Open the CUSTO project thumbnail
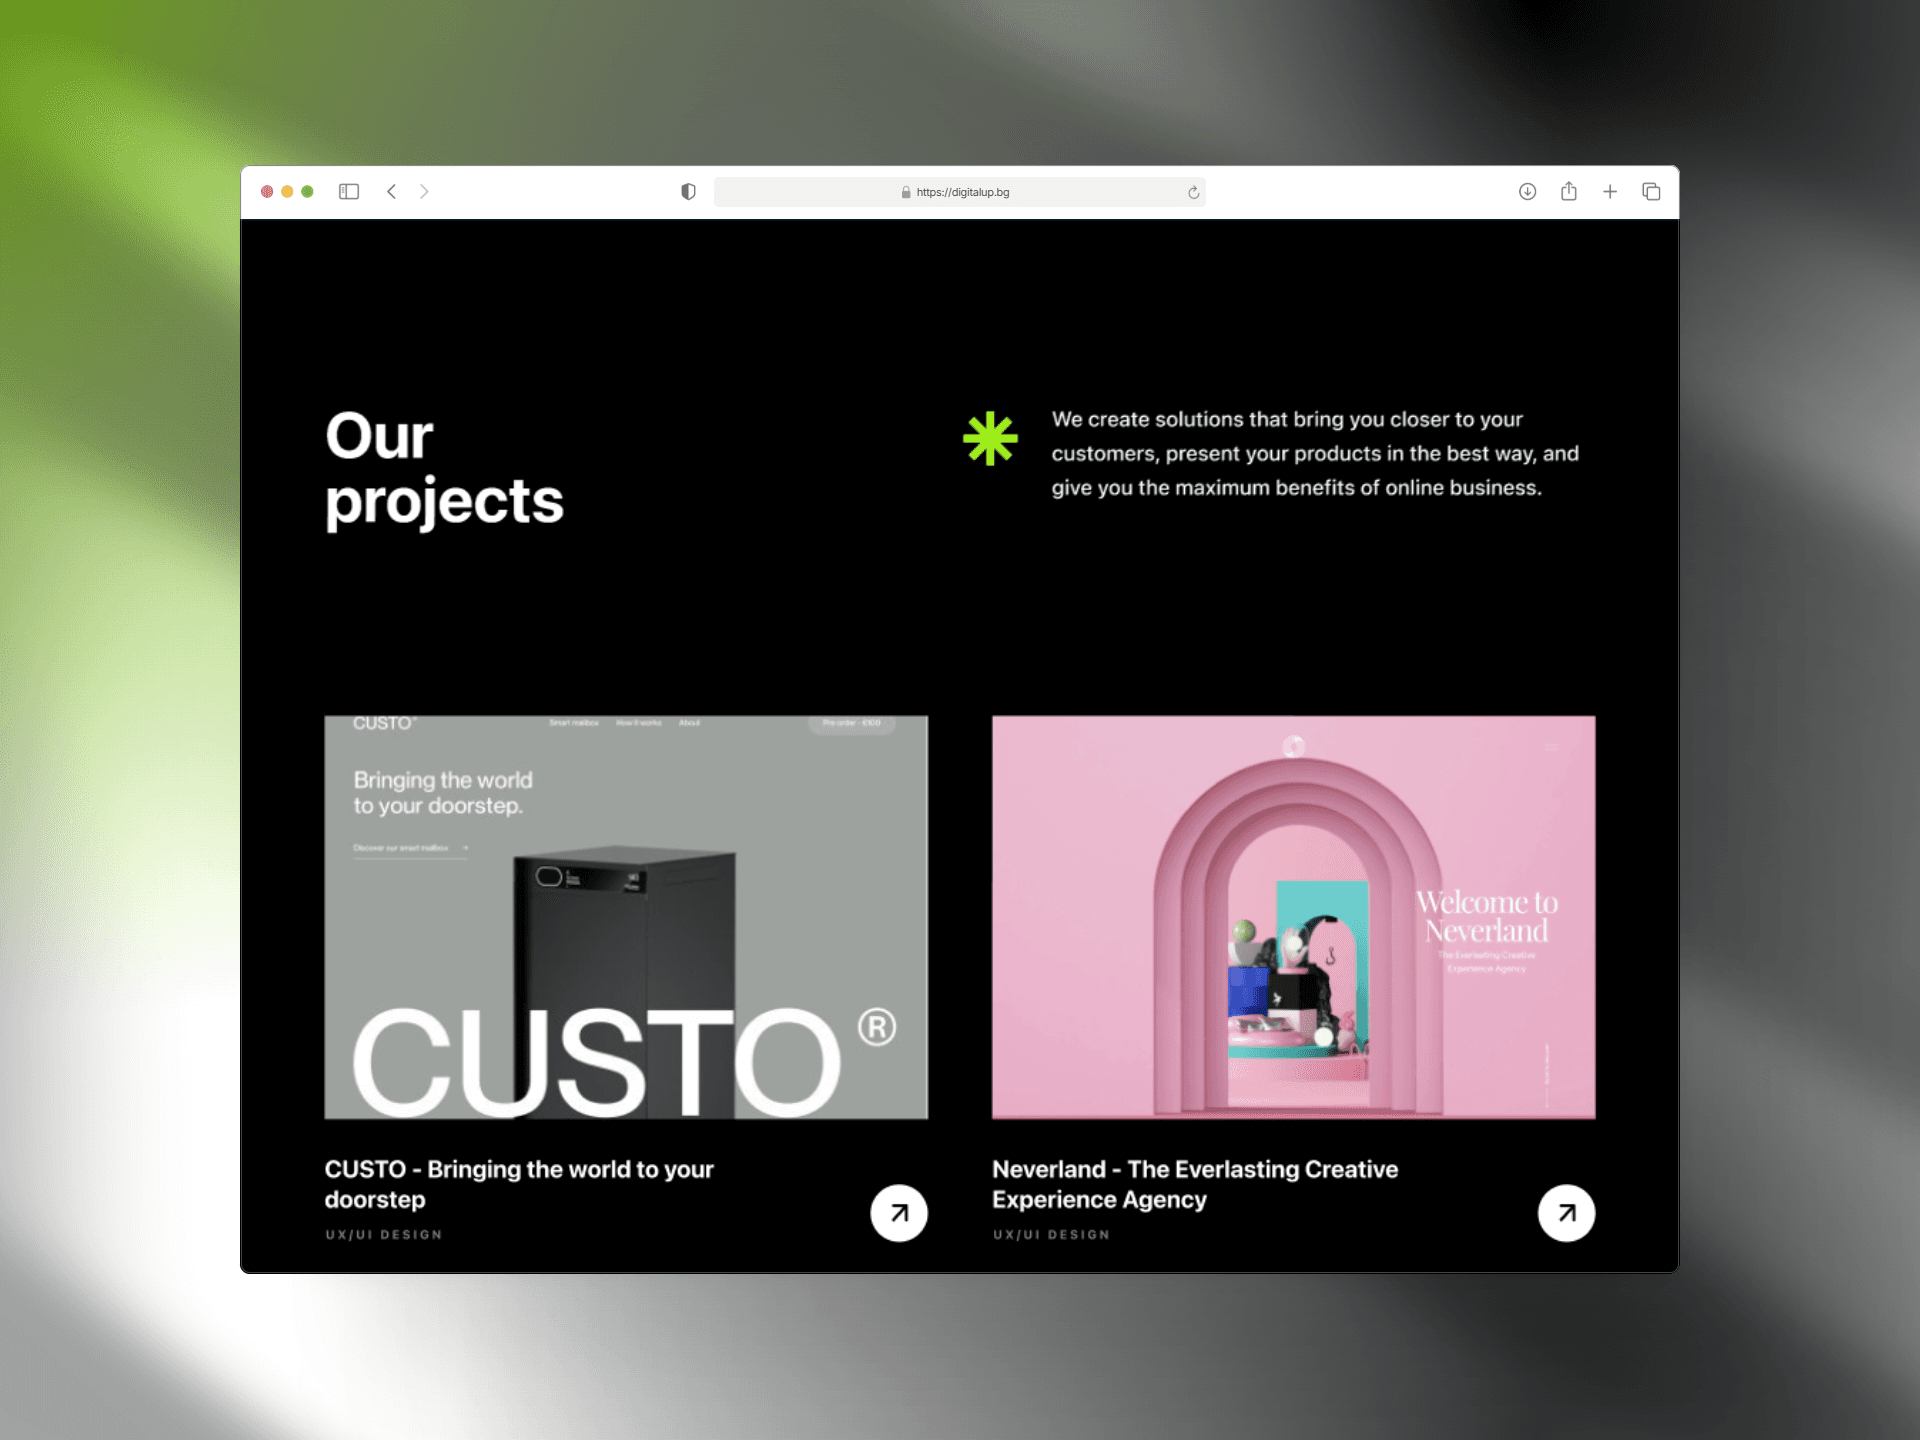Image resolution: width=1920 pixels, height=1440 pixels. coord(626,917)
